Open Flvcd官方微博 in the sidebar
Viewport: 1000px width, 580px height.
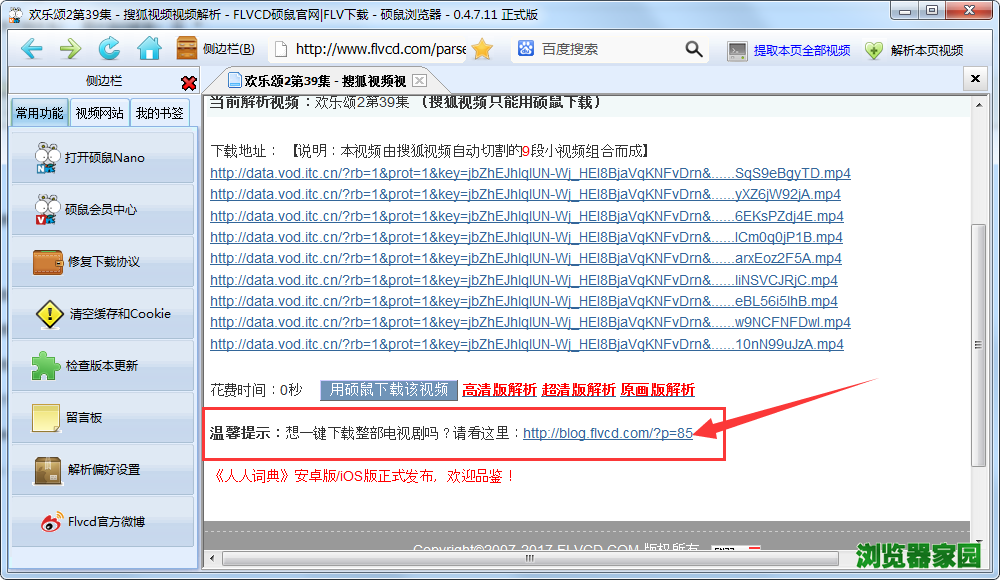[103, 521]
